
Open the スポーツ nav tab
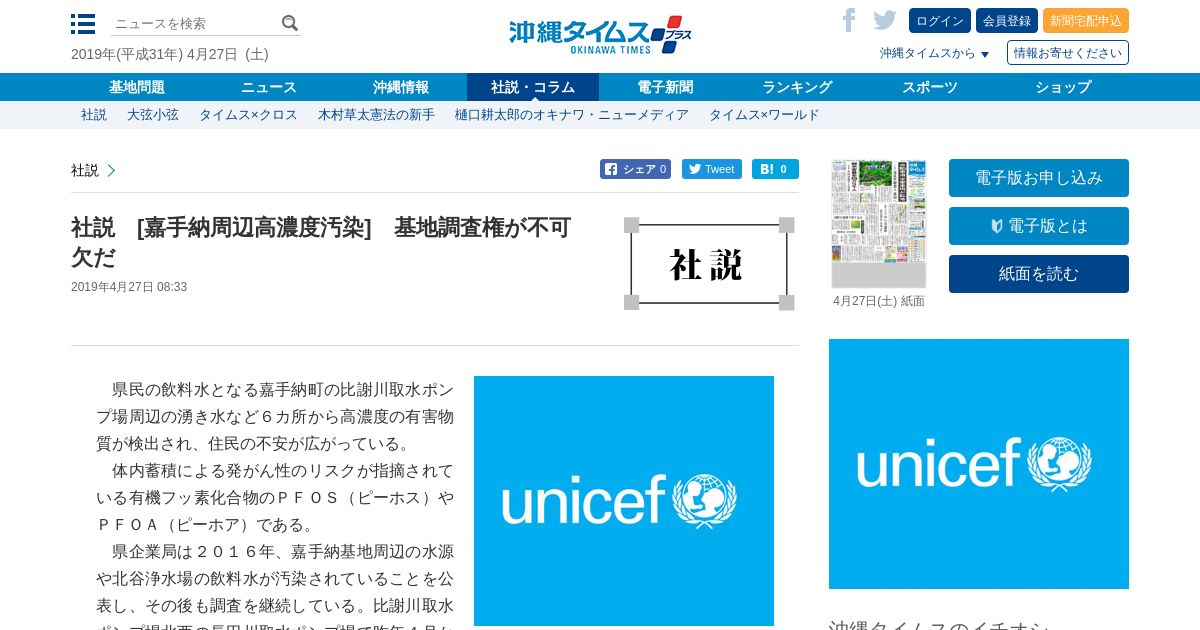click(930, 87)
